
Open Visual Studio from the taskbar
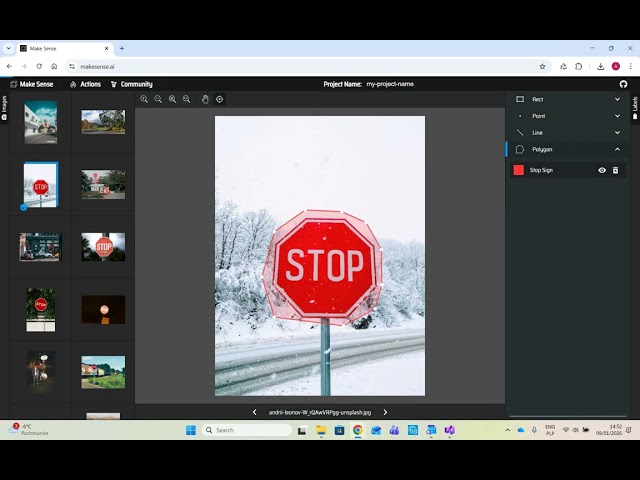click(x=449, y=430)
